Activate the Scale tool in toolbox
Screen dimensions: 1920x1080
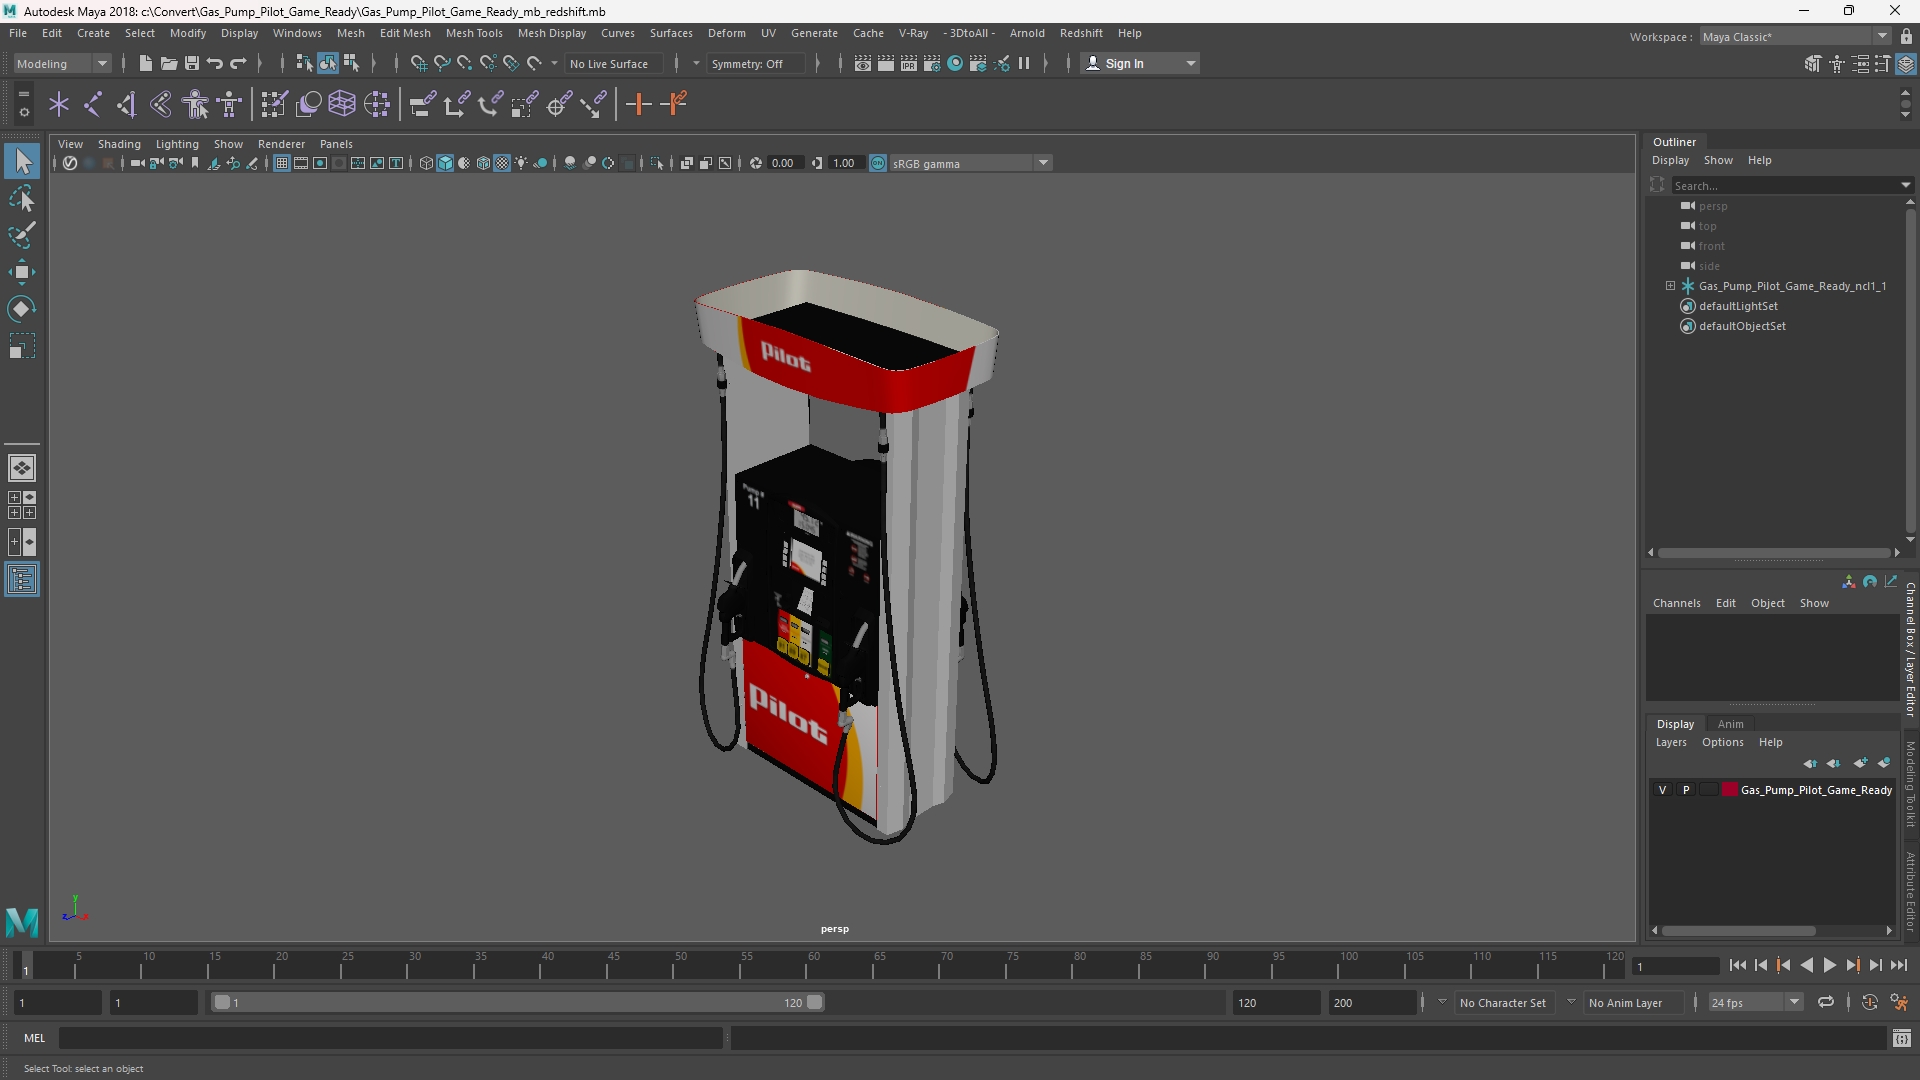tap(22, 346)
